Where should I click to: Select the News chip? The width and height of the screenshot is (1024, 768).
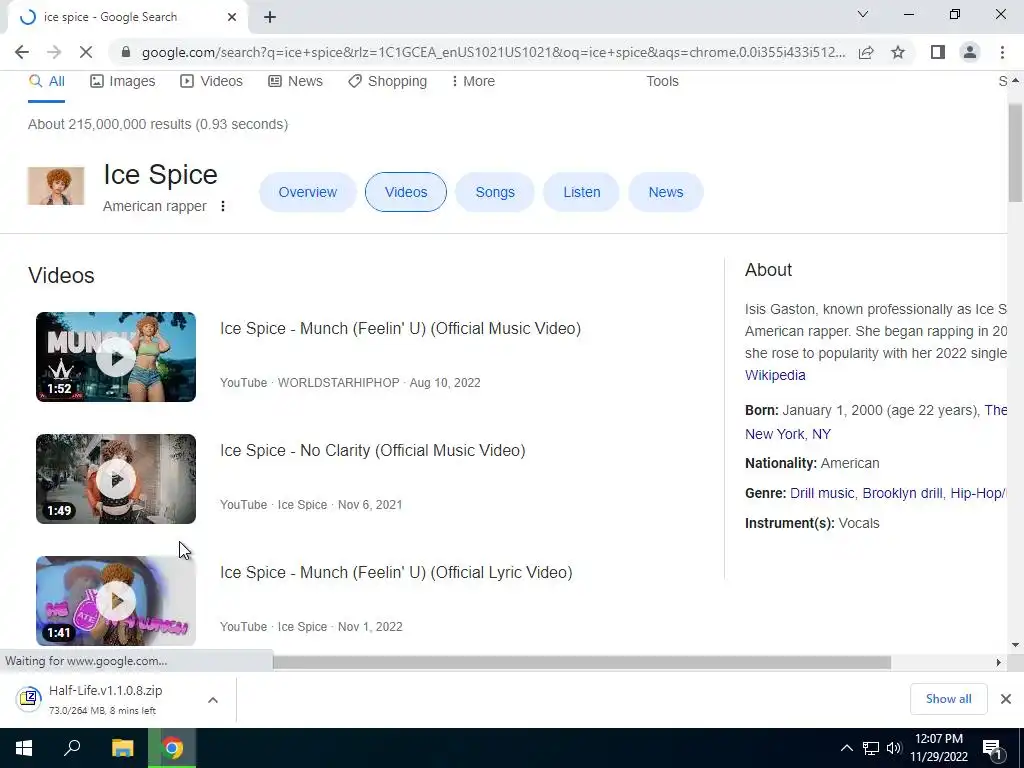pos(665,192)
